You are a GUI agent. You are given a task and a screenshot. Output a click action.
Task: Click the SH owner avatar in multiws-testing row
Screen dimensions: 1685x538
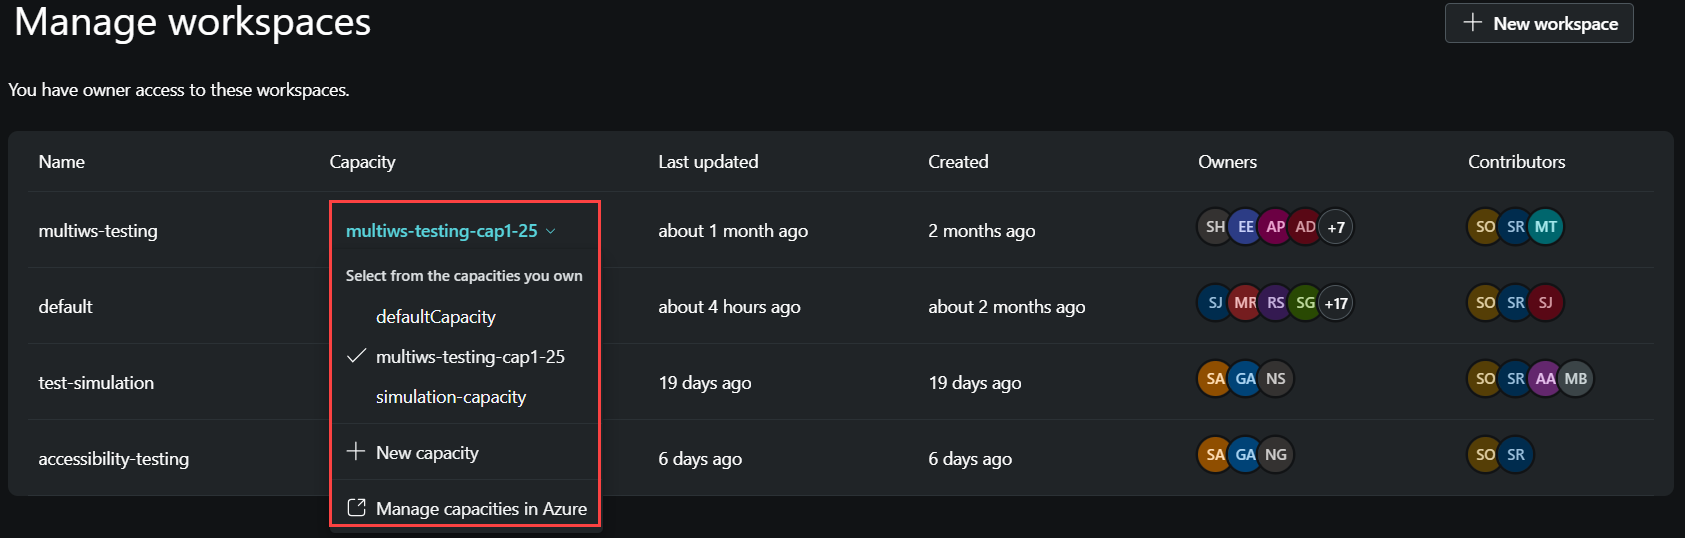(x=1215, y=227)
